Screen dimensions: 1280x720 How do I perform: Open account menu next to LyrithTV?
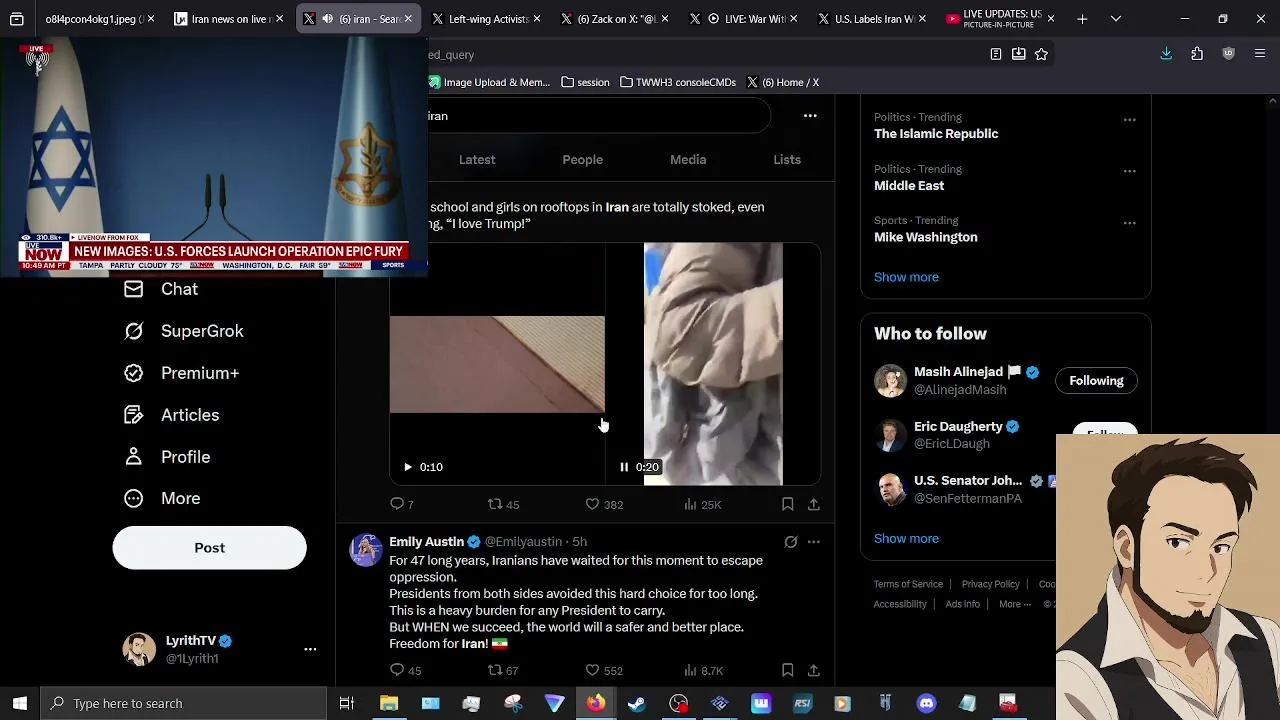pos(310,649)
